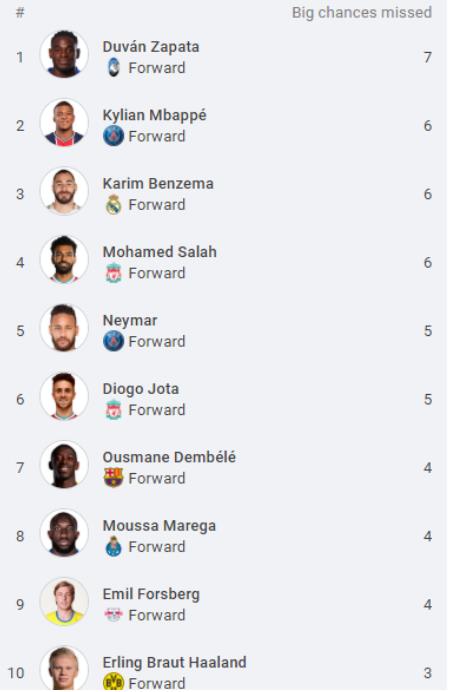Image resolution: width=449 pixels, height=692 pixels.
Task: Click Barcelona crest under Ousmane Dembélé
Action: [113, 478]
